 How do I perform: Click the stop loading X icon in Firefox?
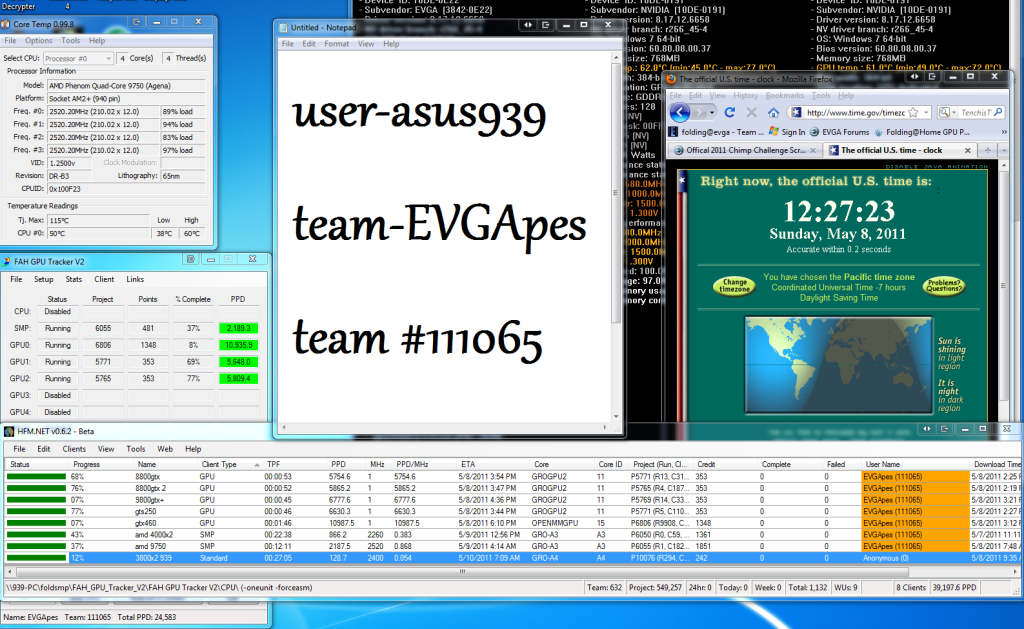[750, 113]
